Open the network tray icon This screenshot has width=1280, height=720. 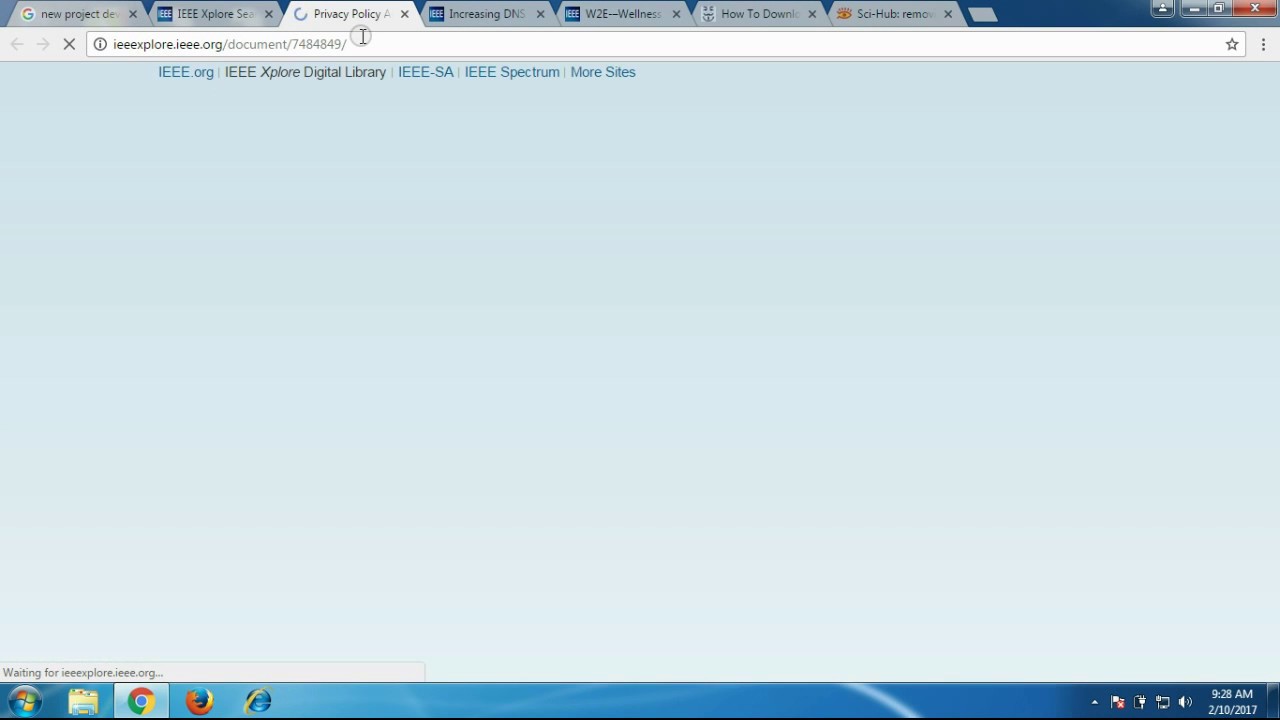click(1163, 702)
